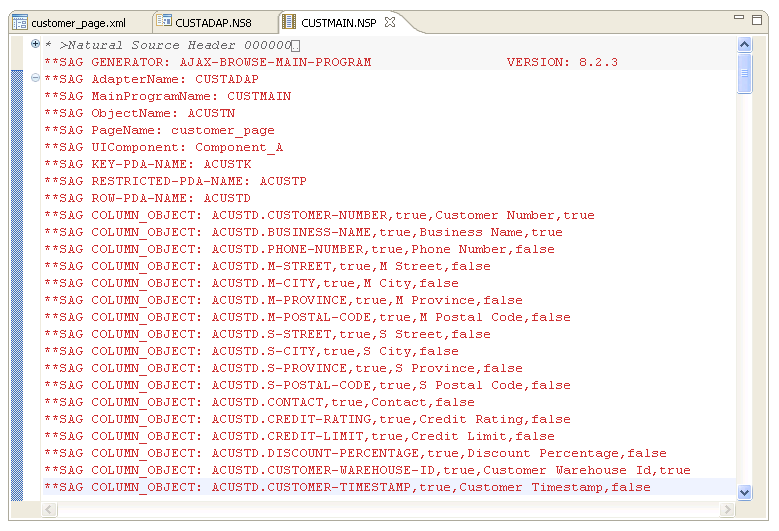
Task: Maximize the editor panel
Action: tap(759, 19)
